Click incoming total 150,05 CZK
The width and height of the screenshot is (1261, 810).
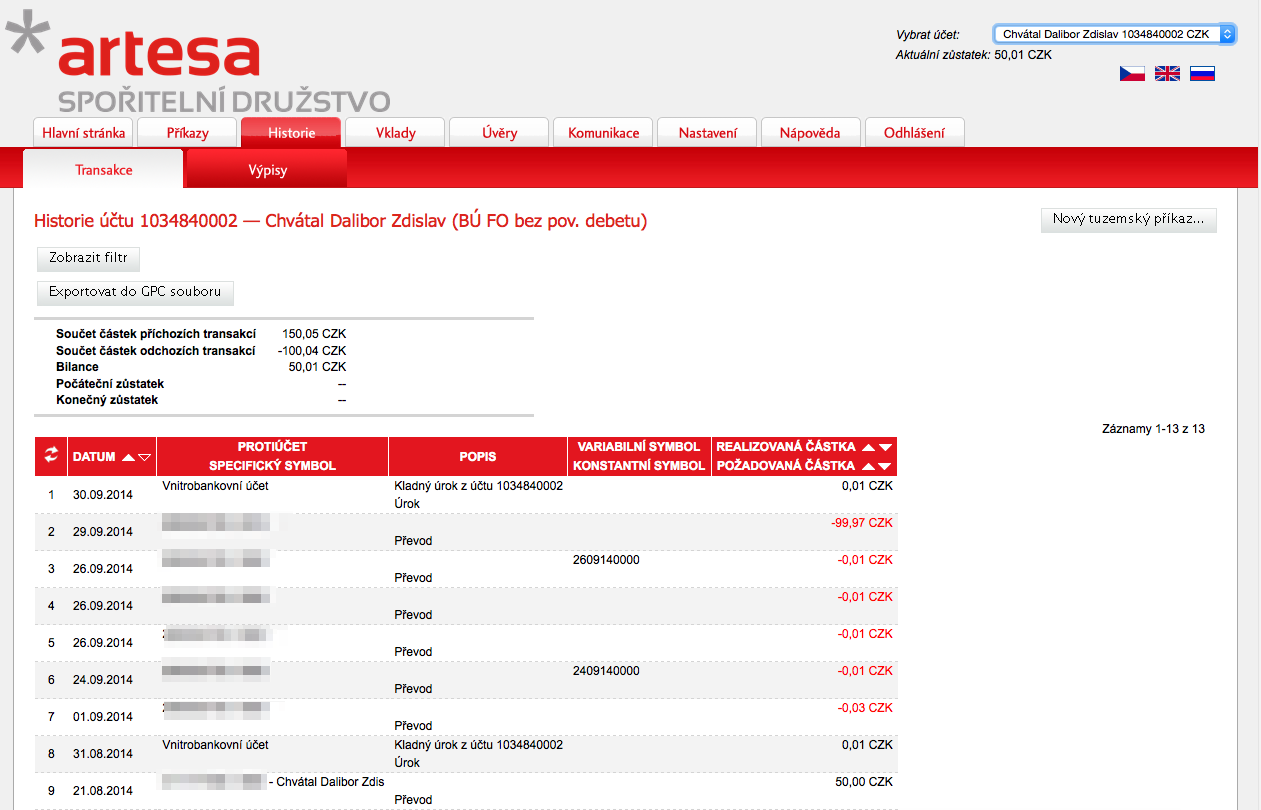point(314,334)
